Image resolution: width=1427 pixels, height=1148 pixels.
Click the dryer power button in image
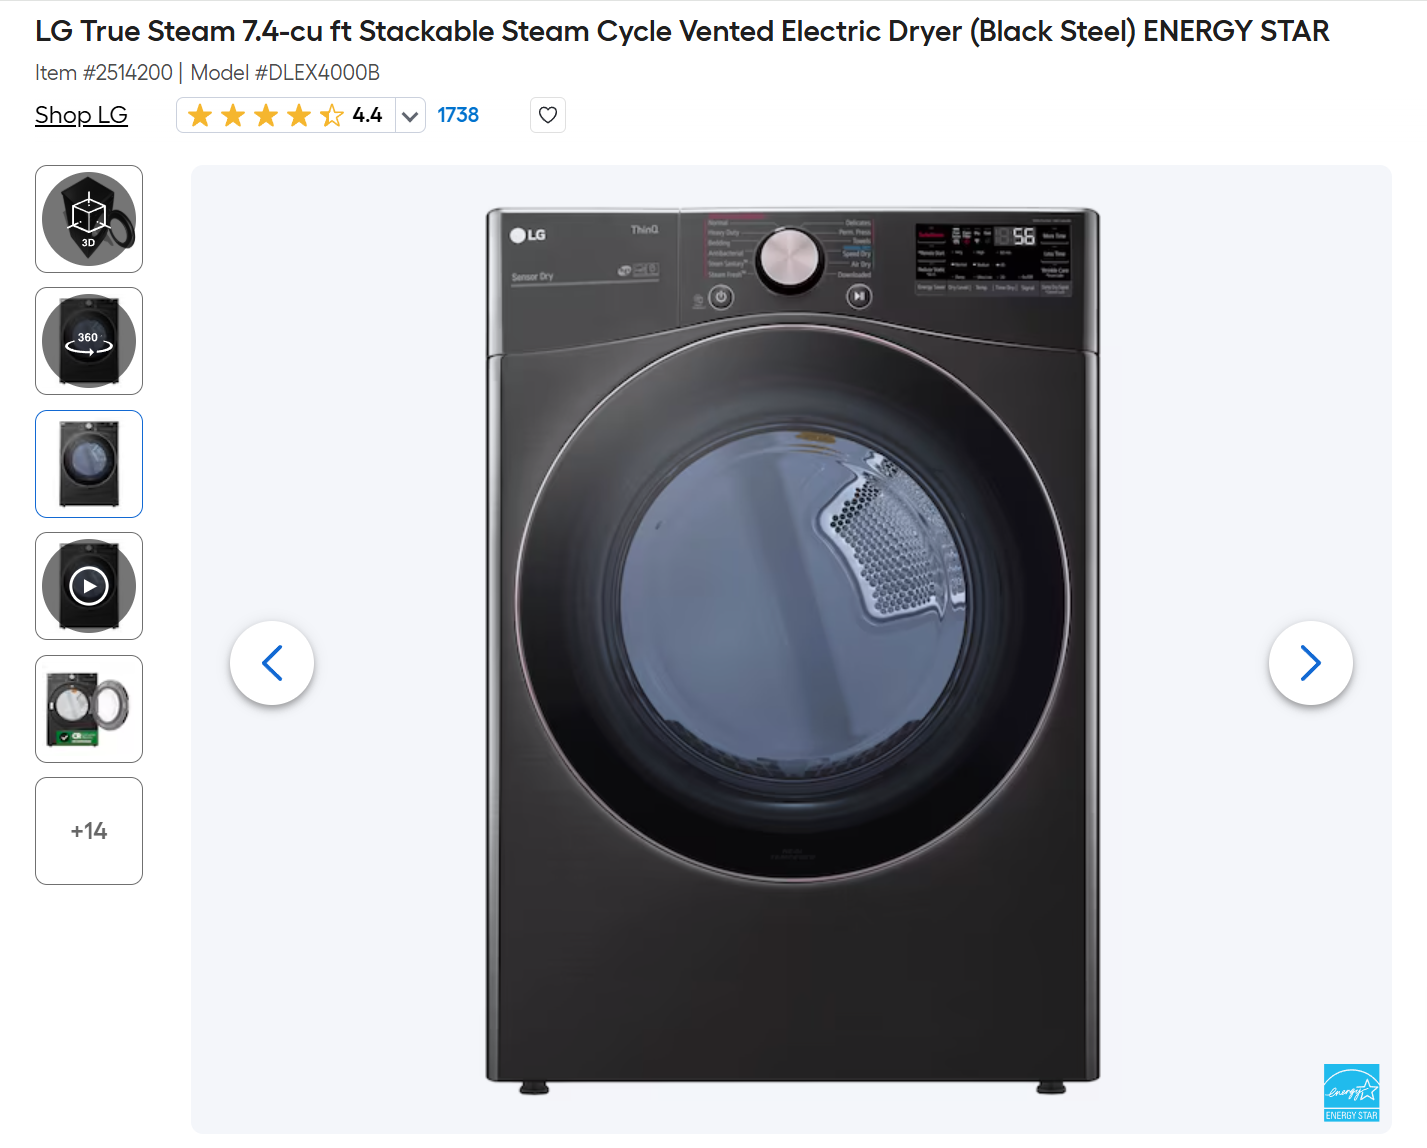(x=721, y=297)
